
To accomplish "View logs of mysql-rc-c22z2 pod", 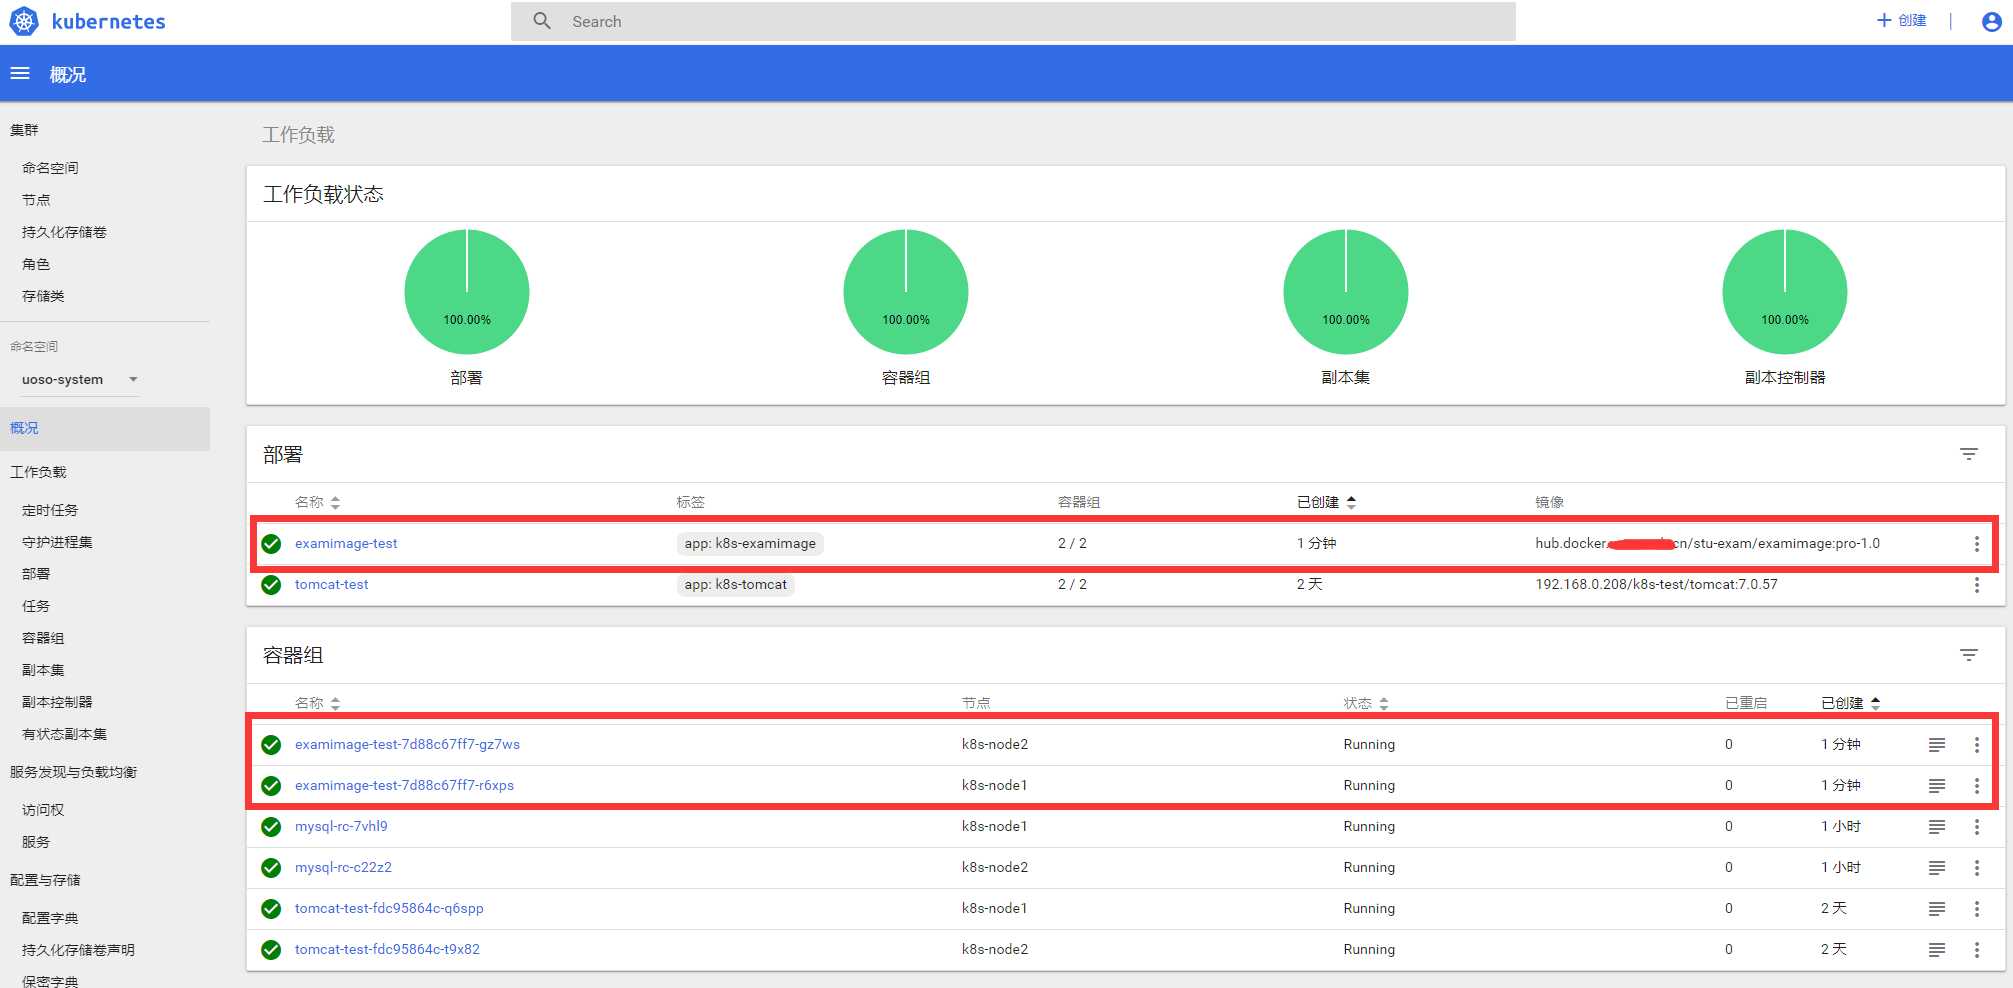I will click(1937, 868).
